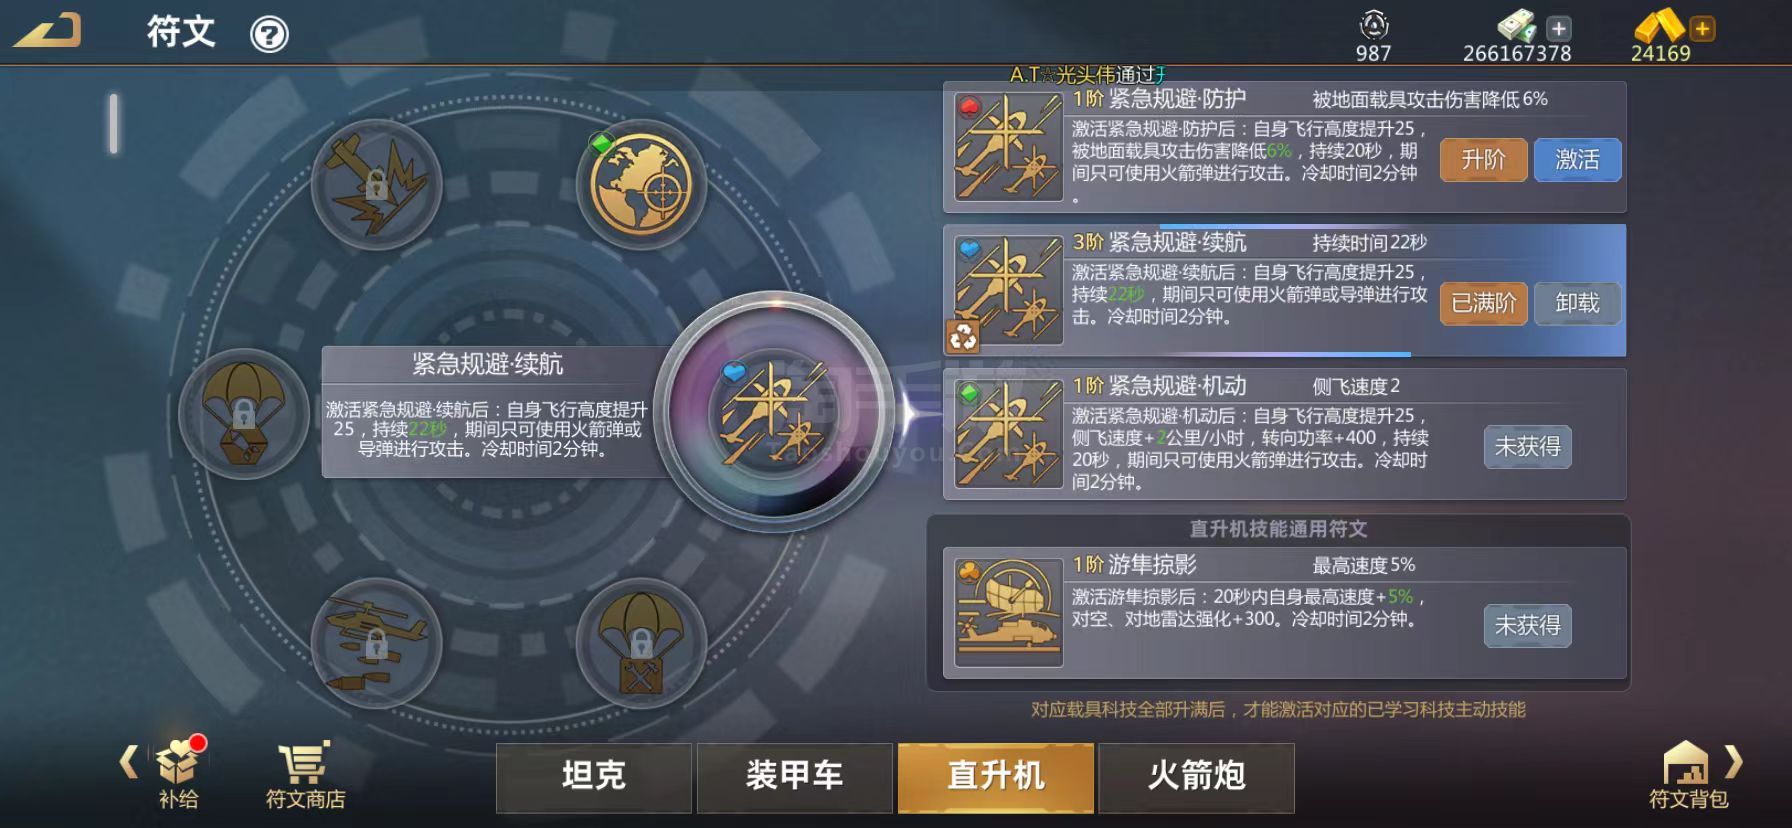Open the 符文商店 shop cart
This screenshot has width=1792, height=828.
click(305, 776)
